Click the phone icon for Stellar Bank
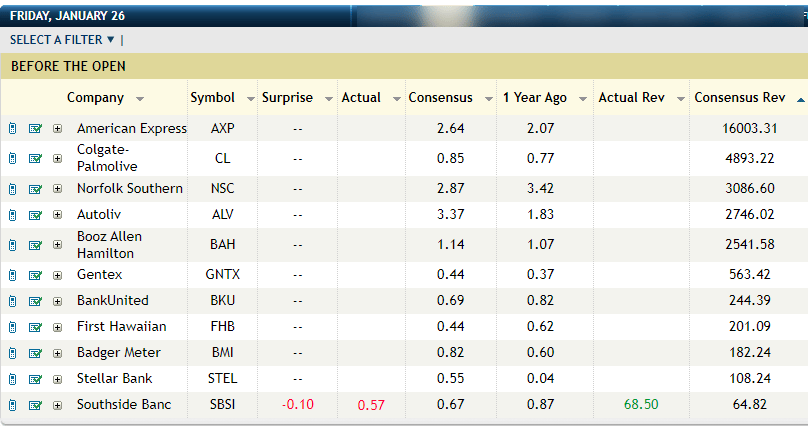808x426 pixels. (x=12, y=379)
